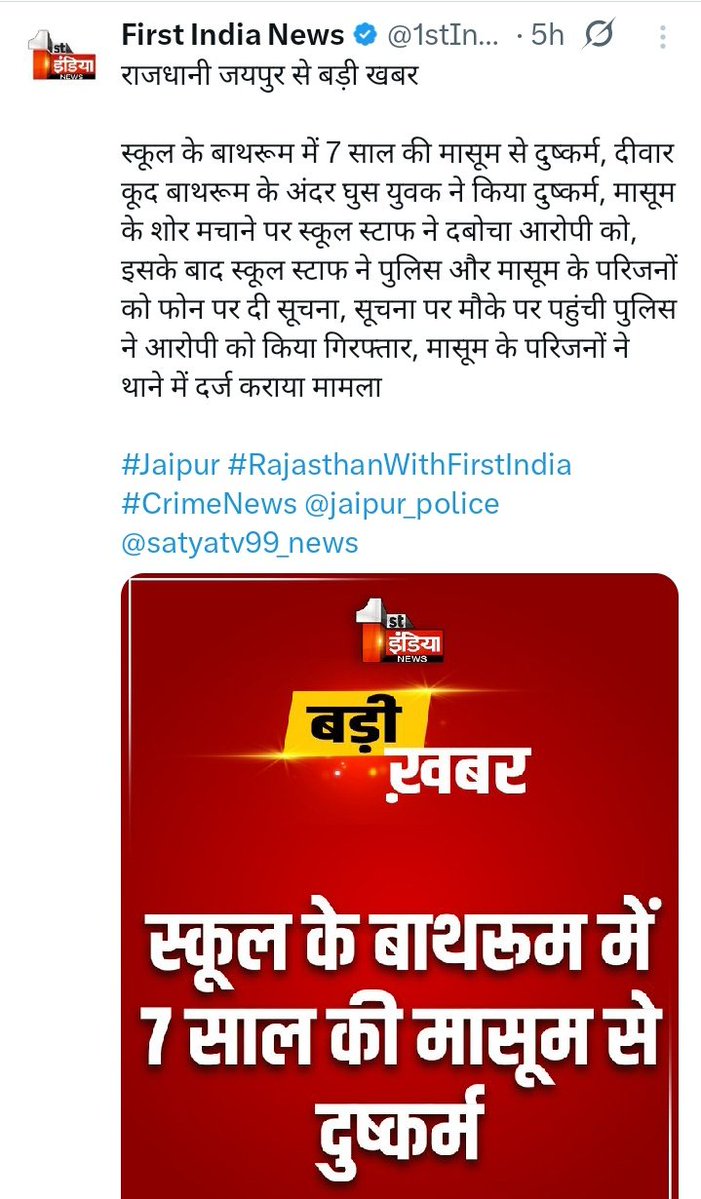Click the blue verified badge
The image size is (701, 1199).
tap(366, 34)
